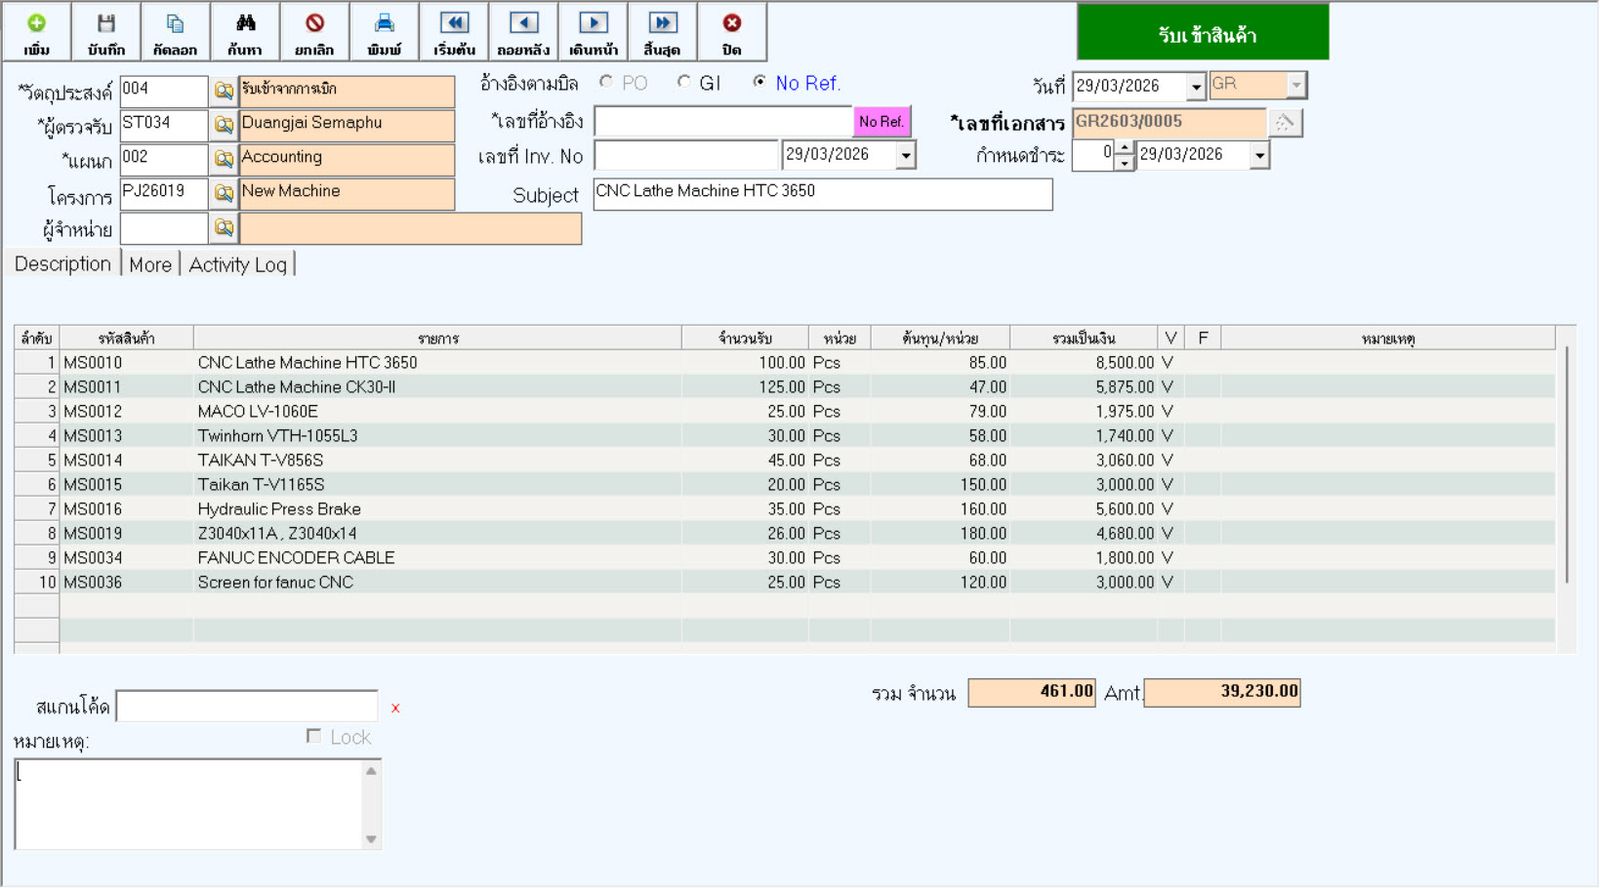
Task: Click the barcode scan (สแกนโค้ด) input field
Action: (x=247, y=706)
